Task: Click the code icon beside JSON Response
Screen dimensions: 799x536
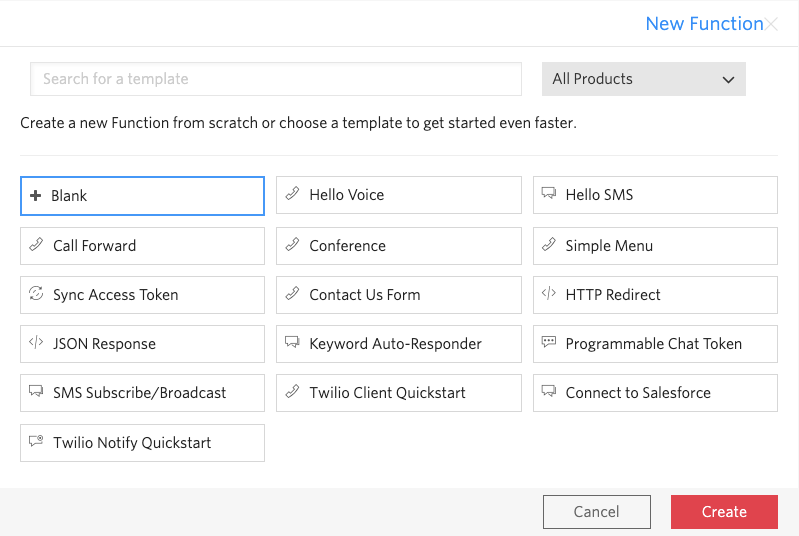Action: [x=36, y=343]
